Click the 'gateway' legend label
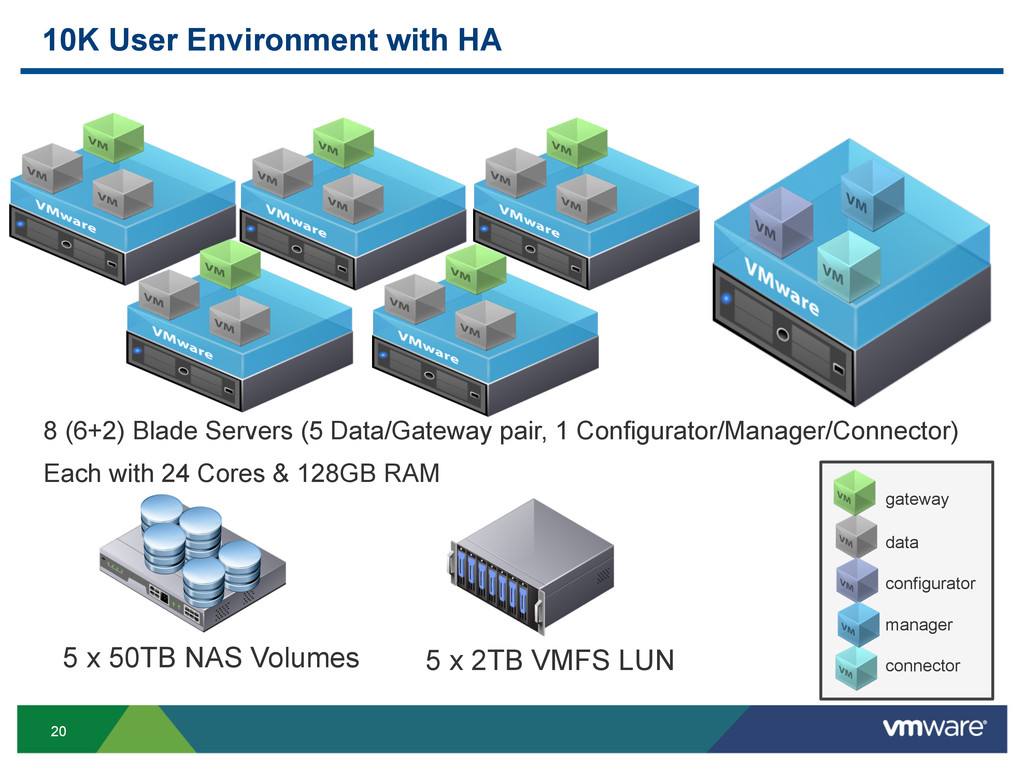Screen dimensions: 1024x768 (917, 500)
